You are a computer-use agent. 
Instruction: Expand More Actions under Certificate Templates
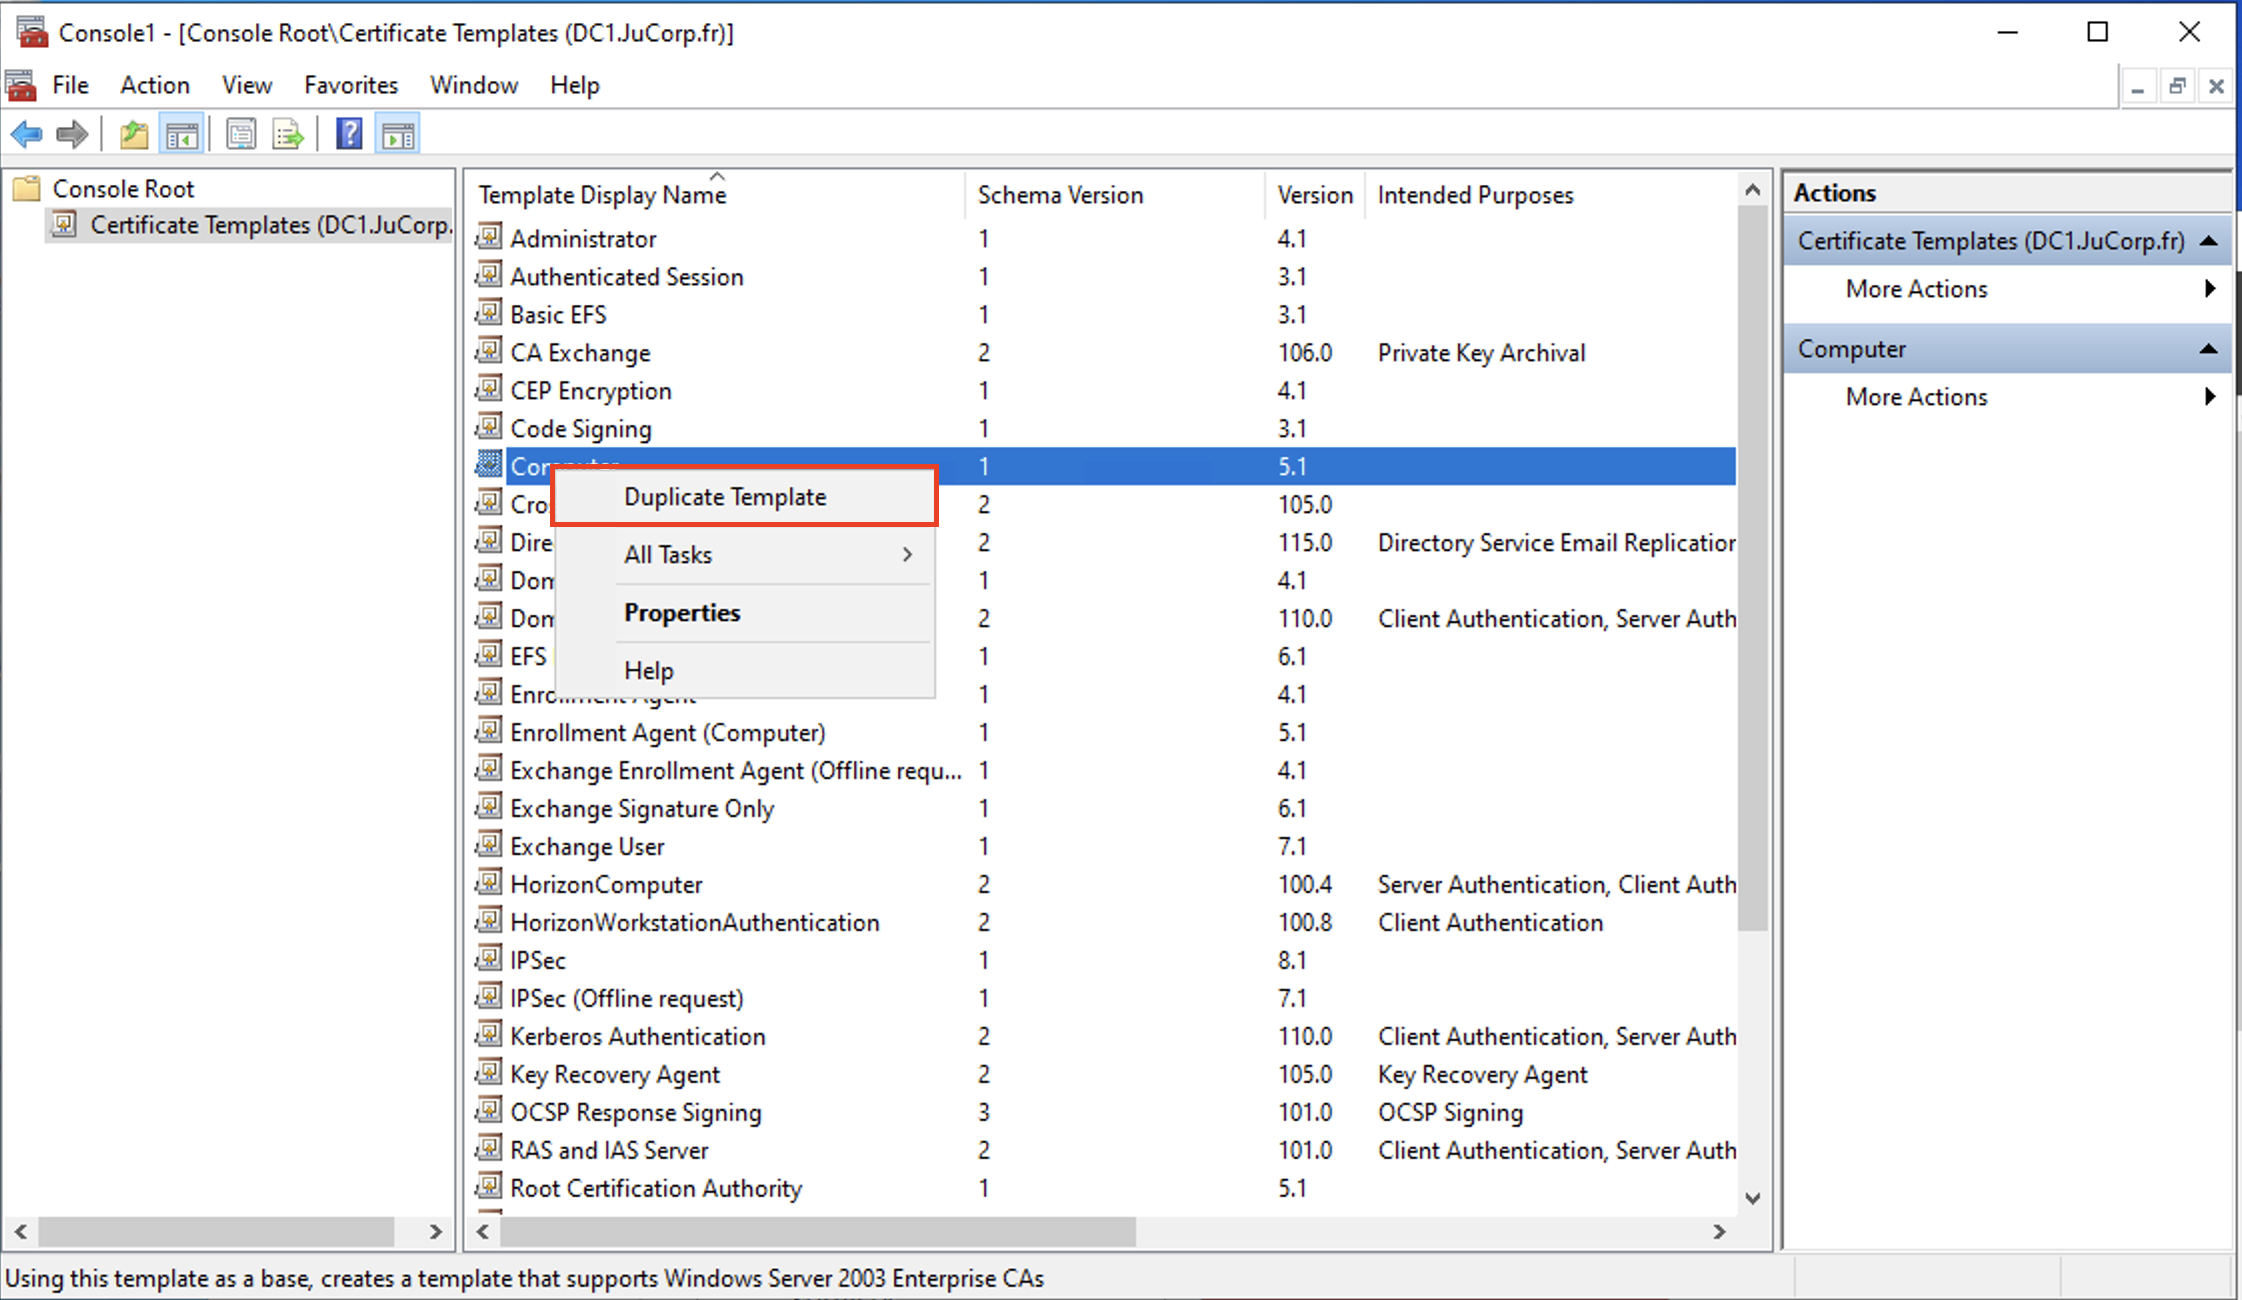click(x=2009, y=289)
